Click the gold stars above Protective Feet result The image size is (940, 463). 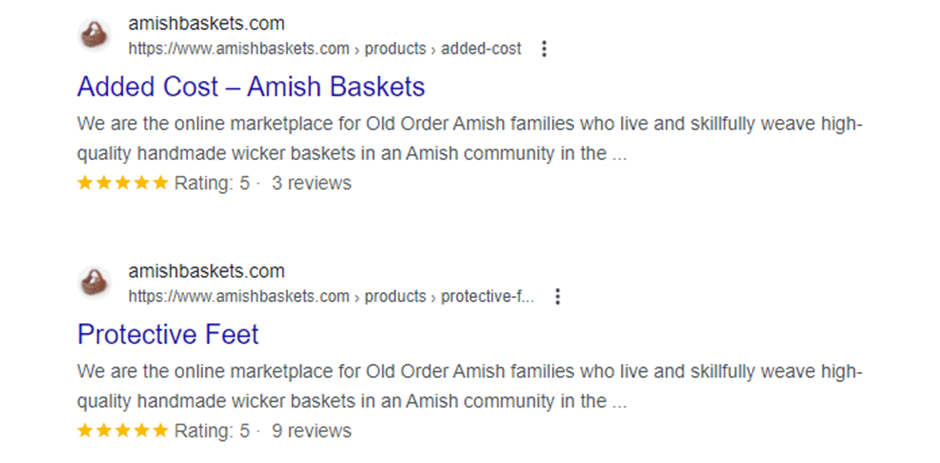tap(123, 183)
